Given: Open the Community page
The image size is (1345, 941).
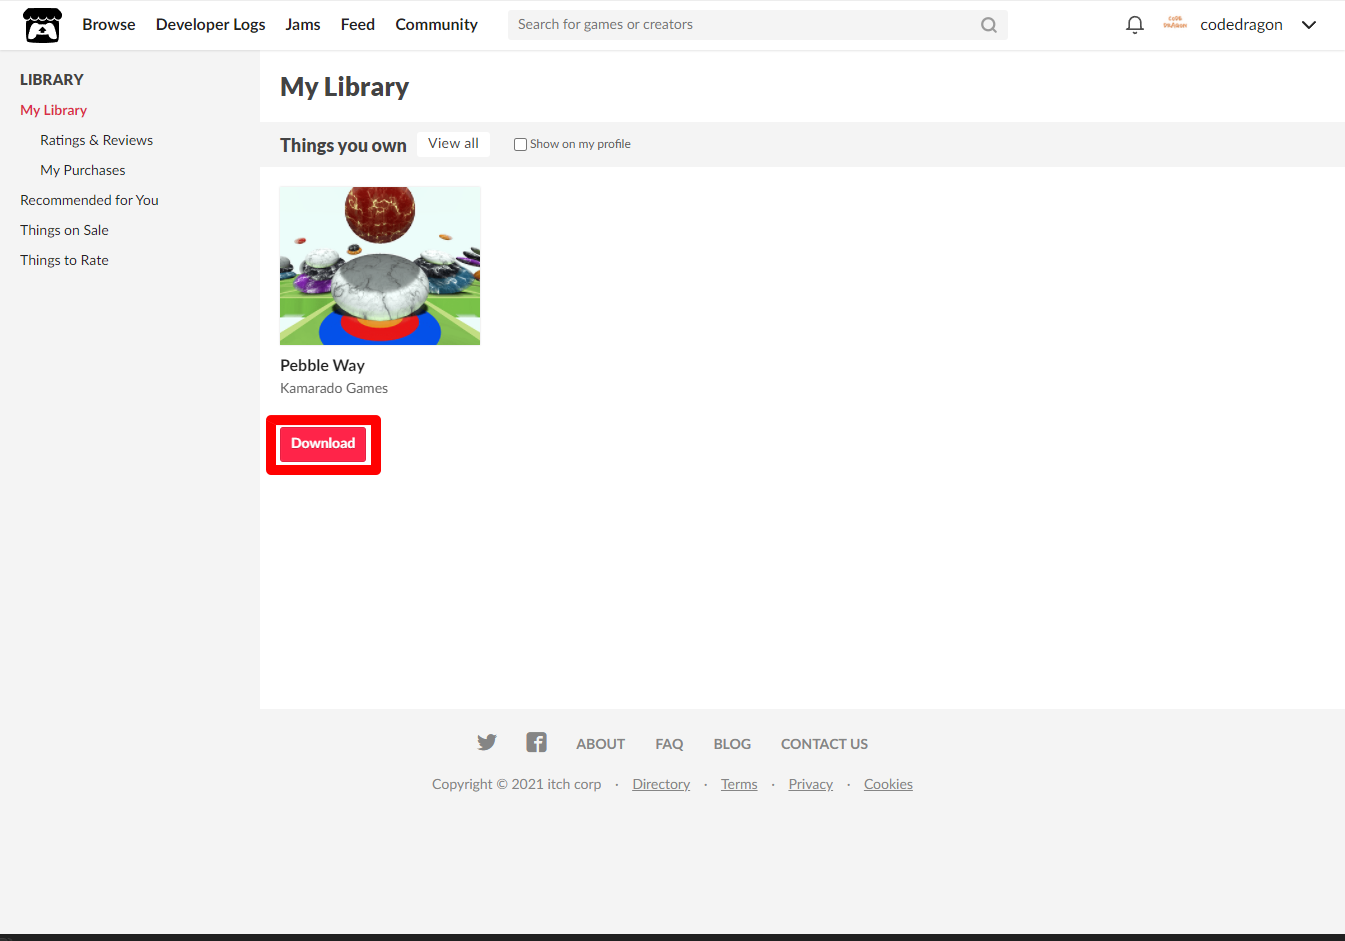Looking at the screenshot, I should pyautogui.click(x=437, y=24).
